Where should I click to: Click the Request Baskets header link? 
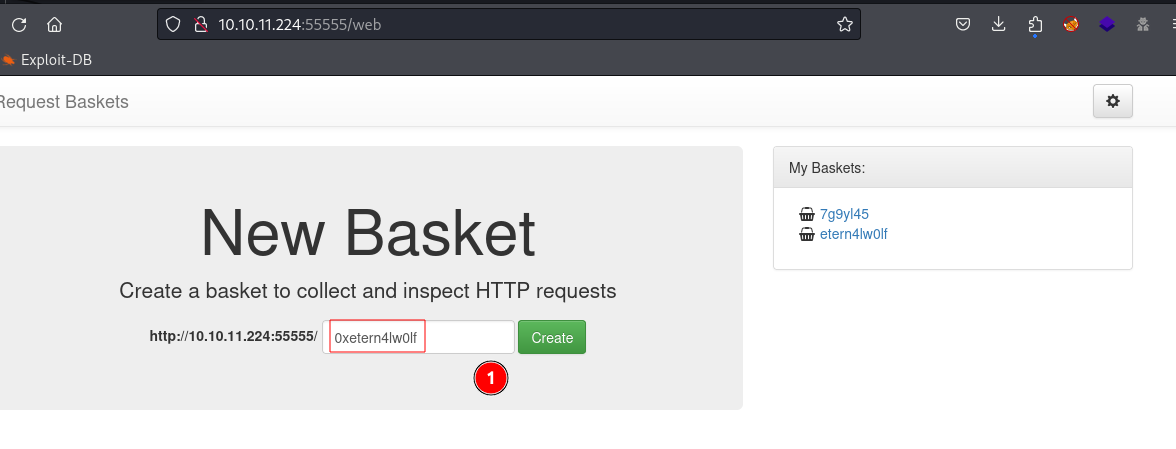coord(64,102)
